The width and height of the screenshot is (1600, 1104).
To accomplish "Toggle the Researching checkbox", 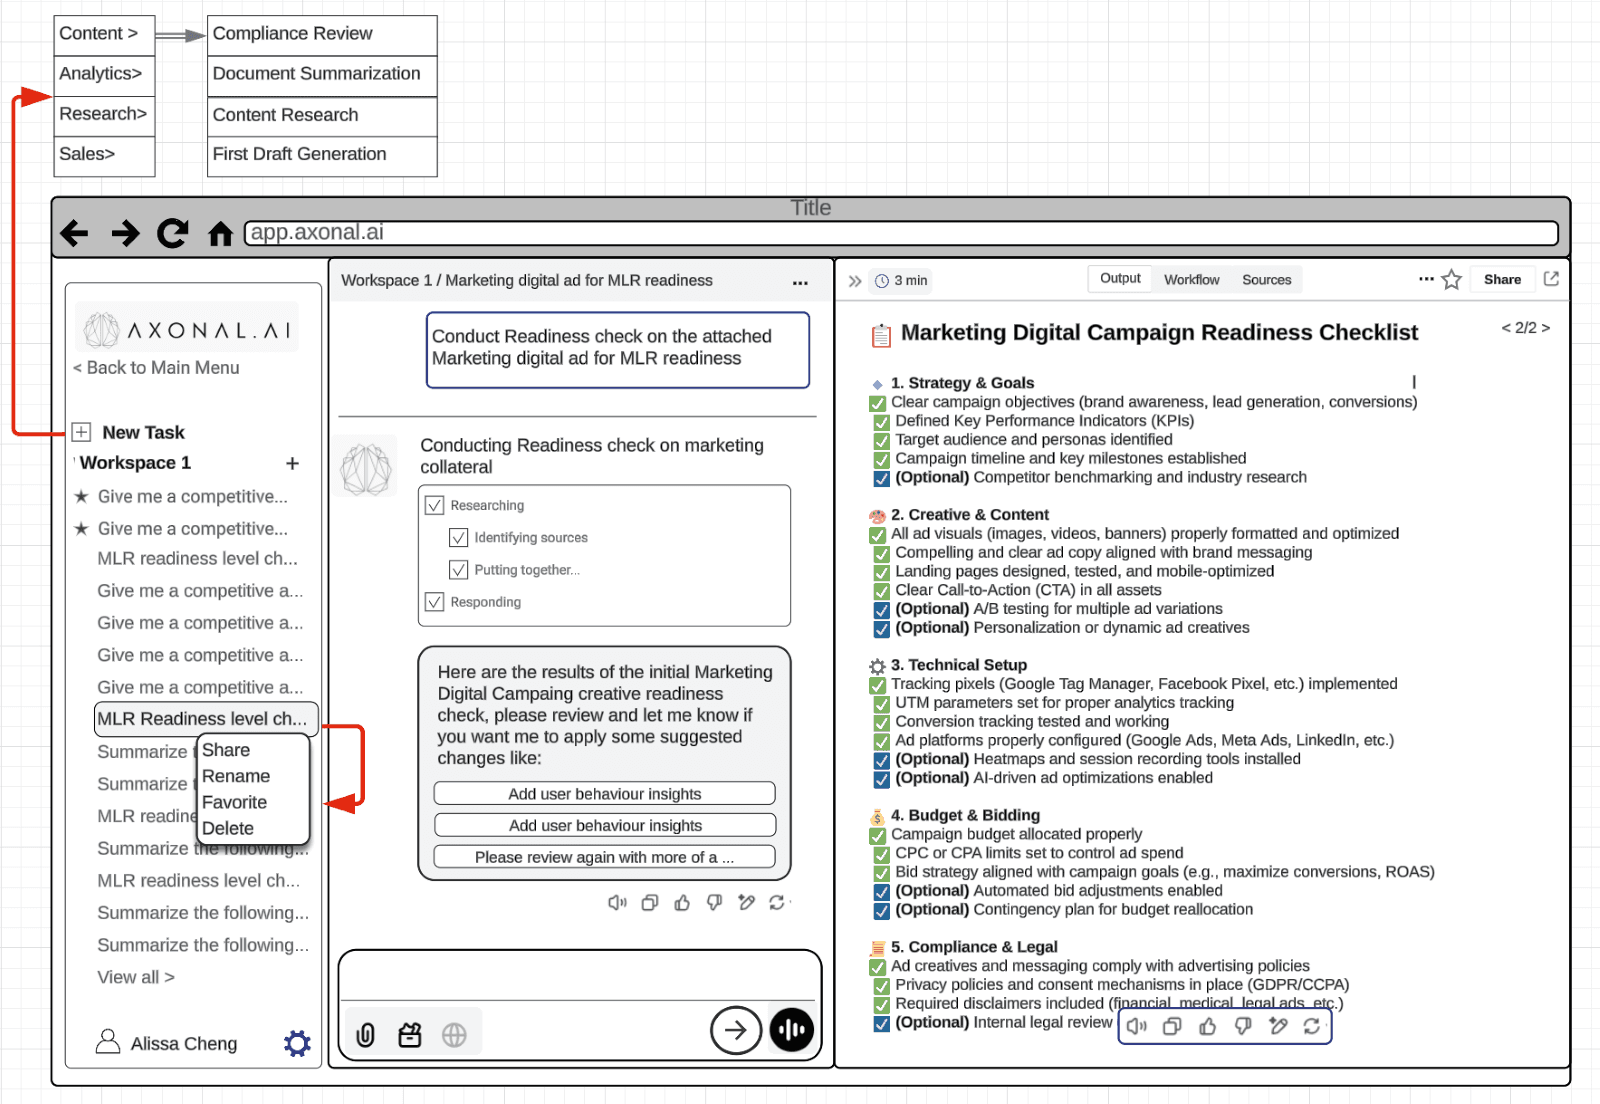I will 434,505.
